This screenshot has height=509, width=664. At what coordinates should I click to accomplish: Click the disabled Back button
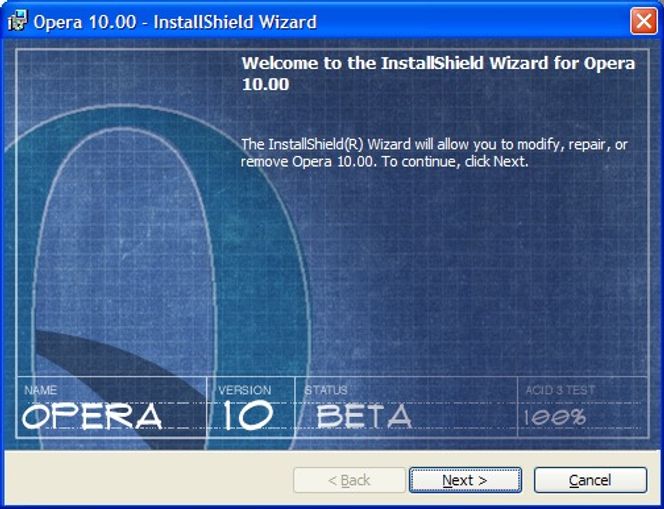coord(349,480)
